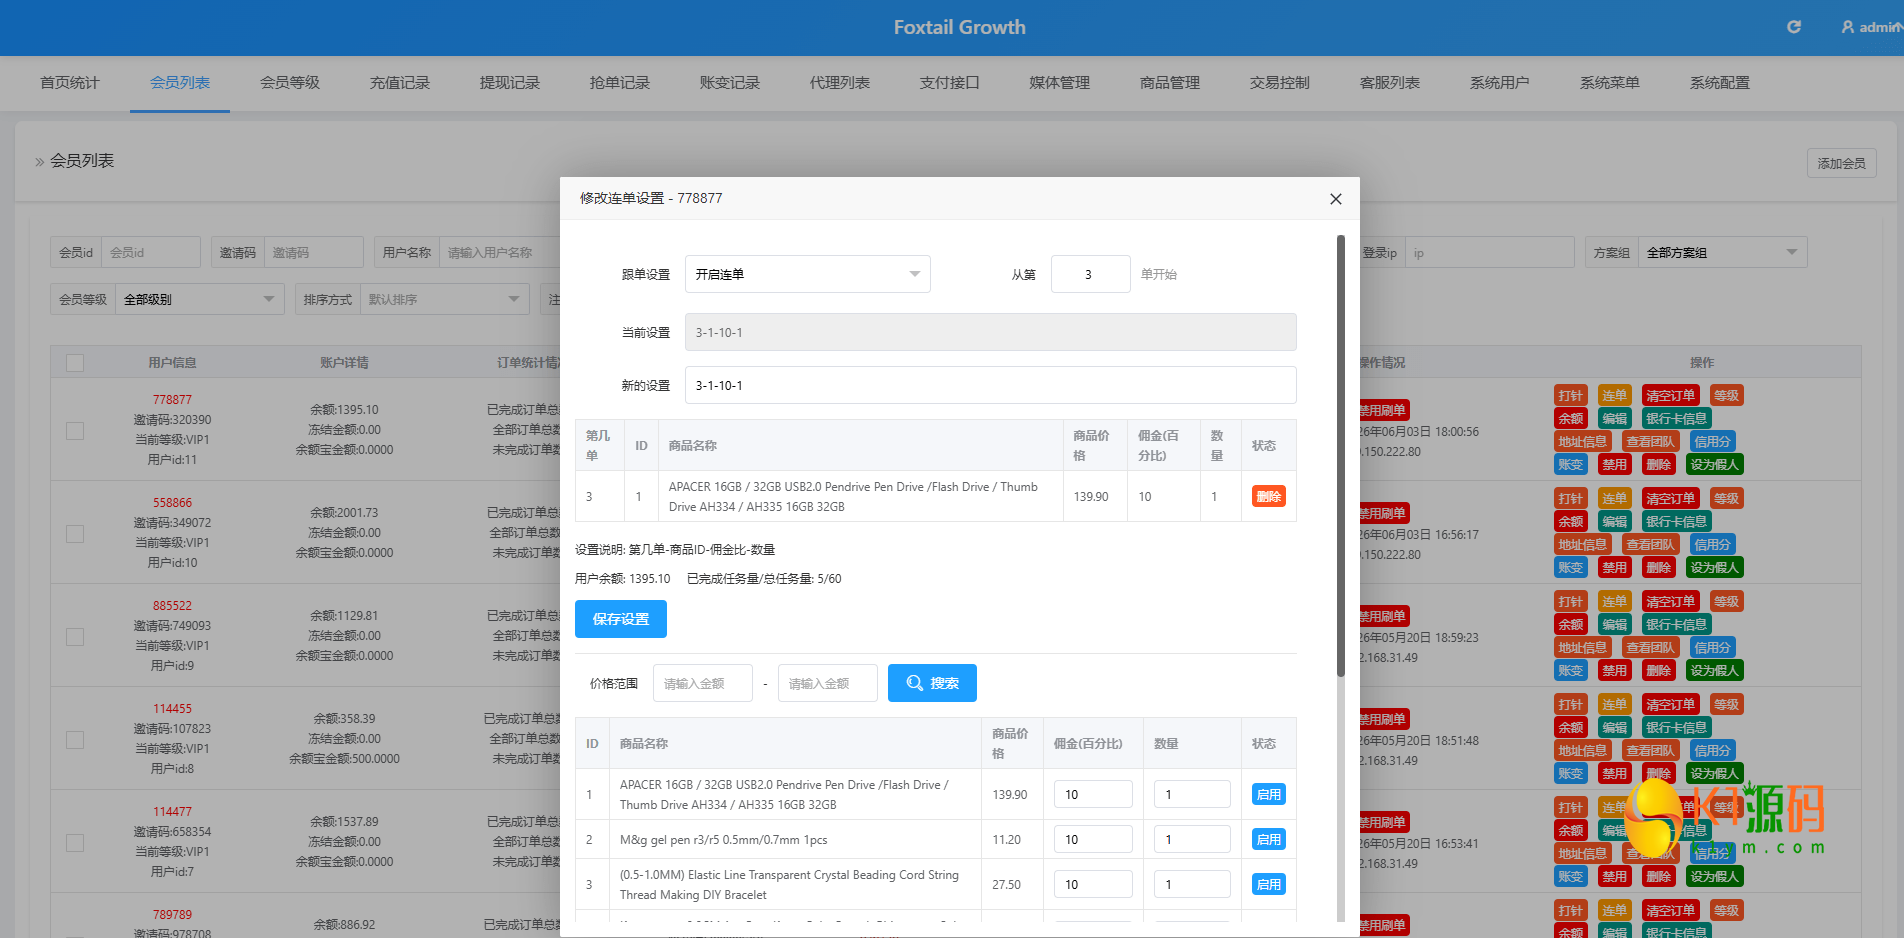This screenshot has height=938, width=1904.
Task: Click member ID 558866 link
Action: click(x=172, y=502)
